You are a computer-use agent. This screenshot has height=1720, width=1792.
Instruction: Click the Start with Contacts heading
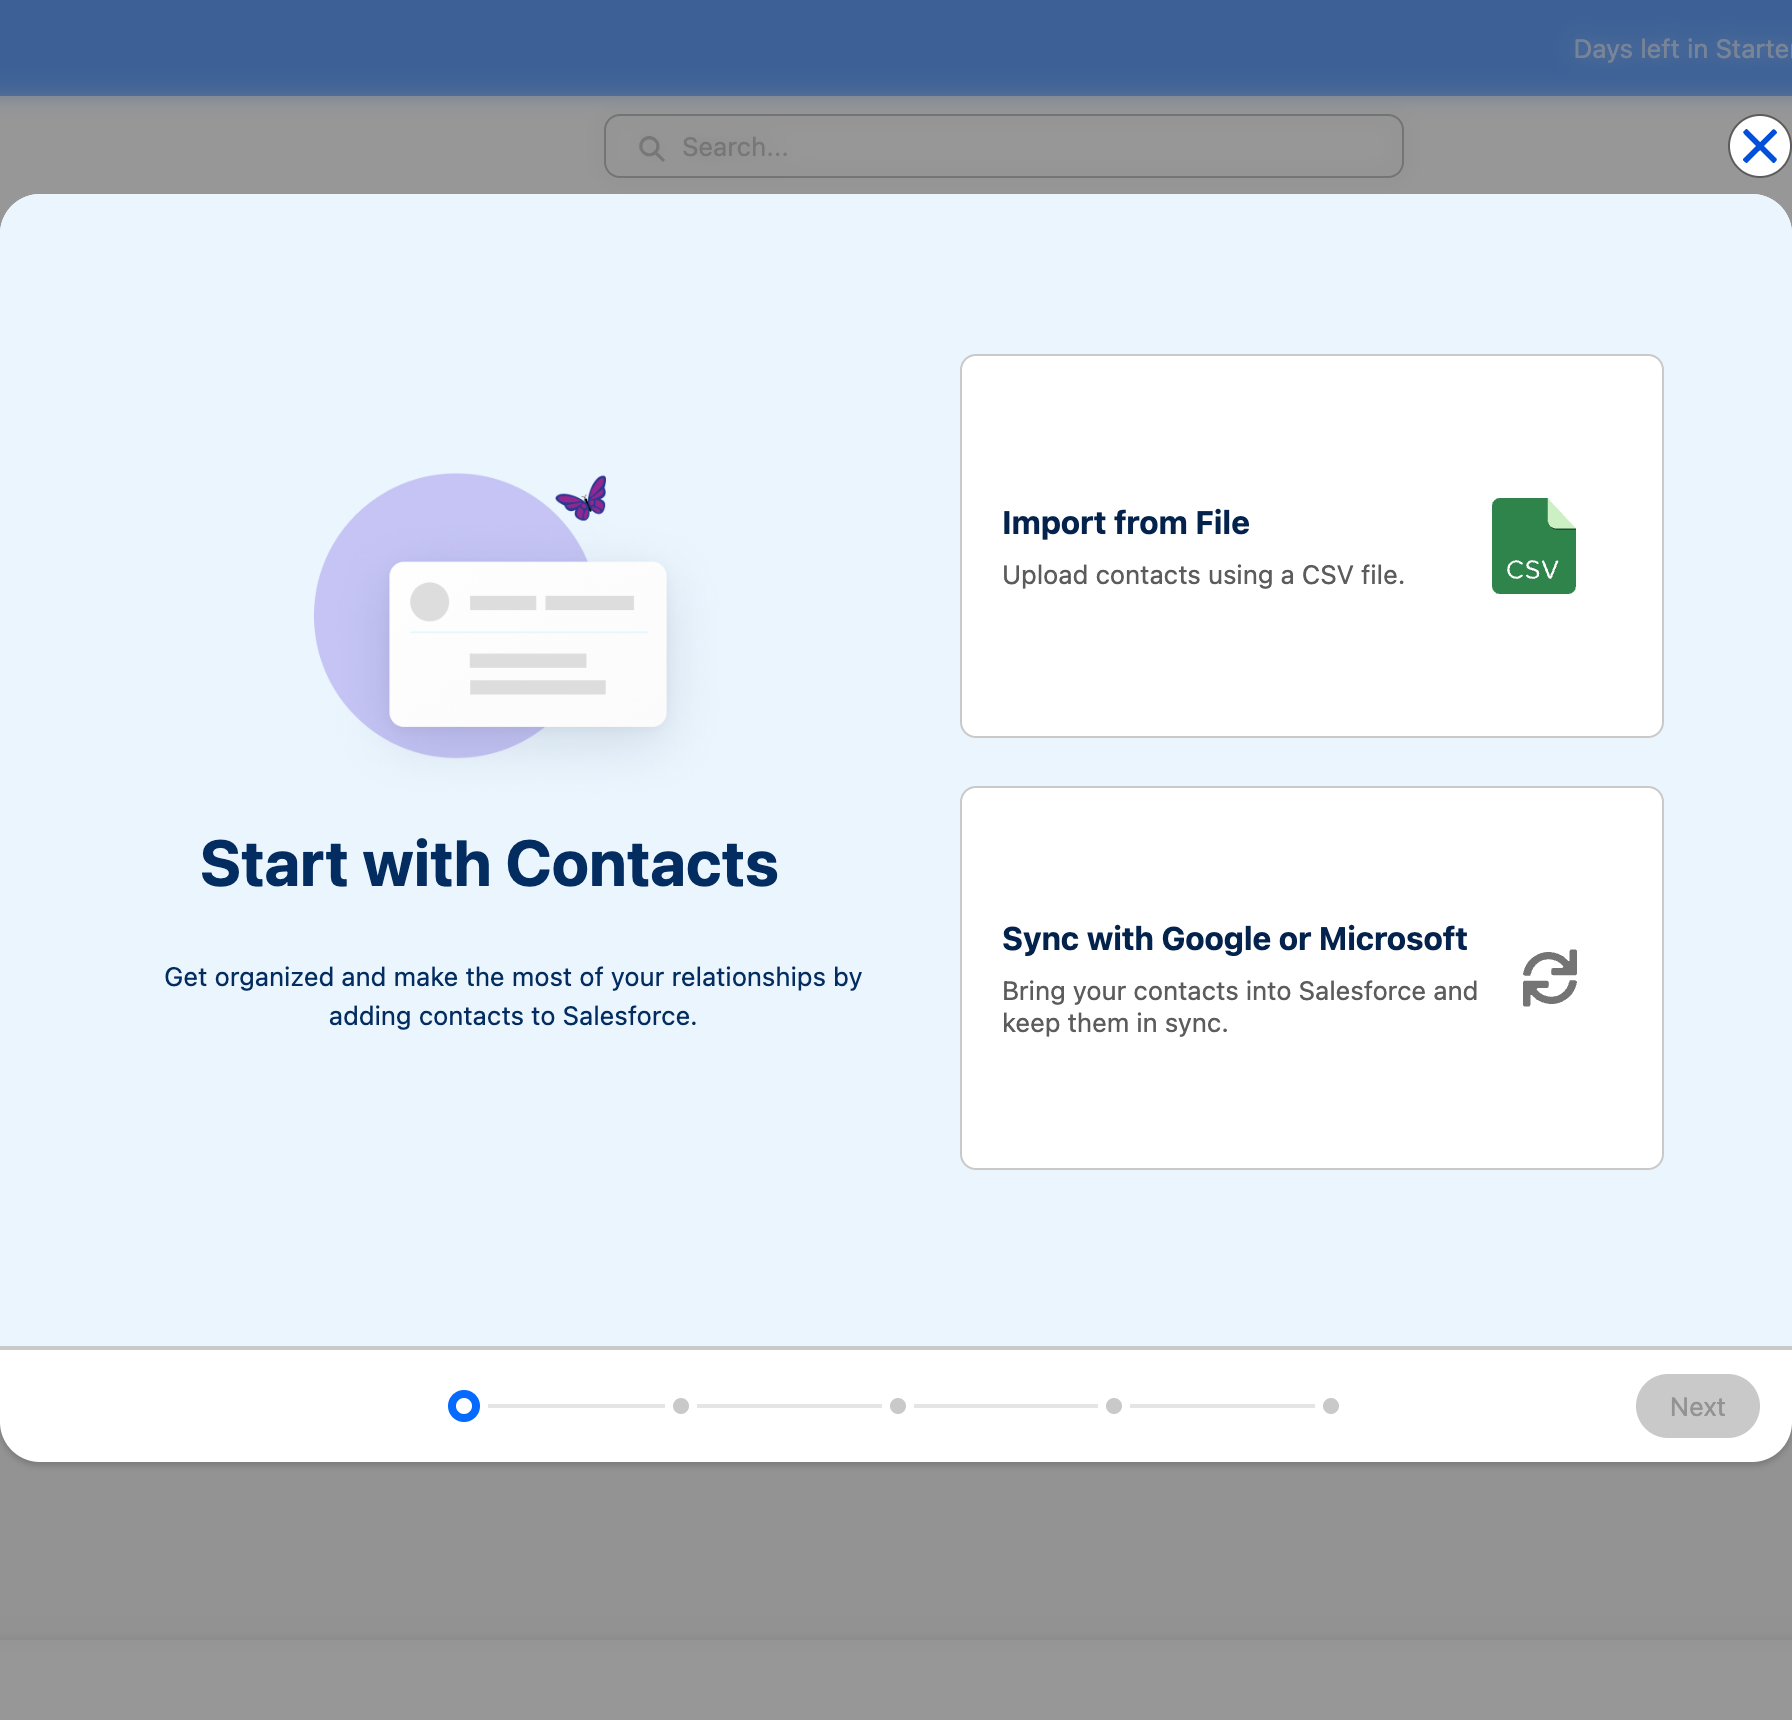(x=489, y=864)
